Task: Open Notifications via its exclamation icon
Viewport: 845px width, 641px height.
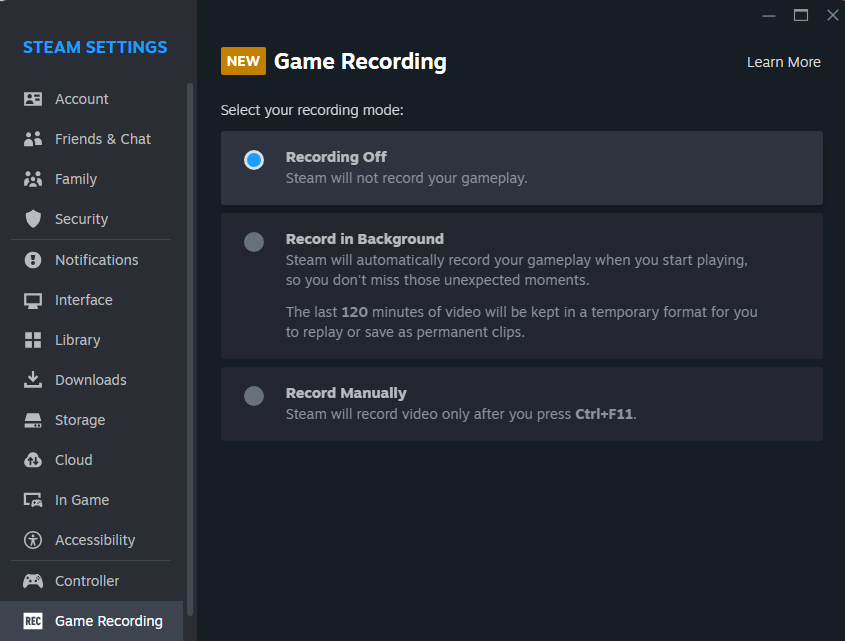Action: click(33, 260)
